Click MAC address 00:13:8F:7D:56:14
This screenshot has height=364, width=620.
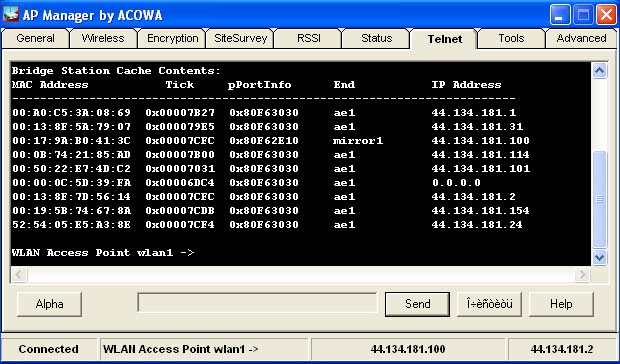pos(71,196)
